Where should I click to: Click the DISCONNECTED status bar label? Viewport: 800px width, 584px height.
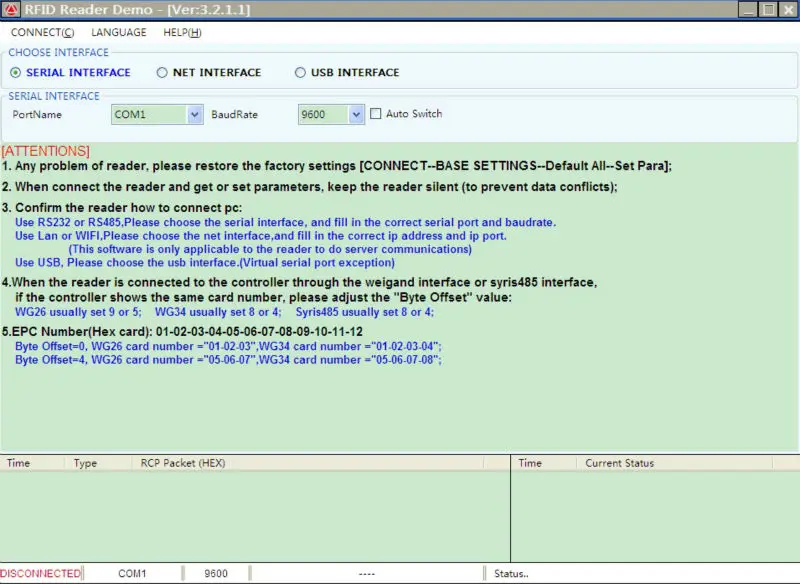[x=41, y=573]
